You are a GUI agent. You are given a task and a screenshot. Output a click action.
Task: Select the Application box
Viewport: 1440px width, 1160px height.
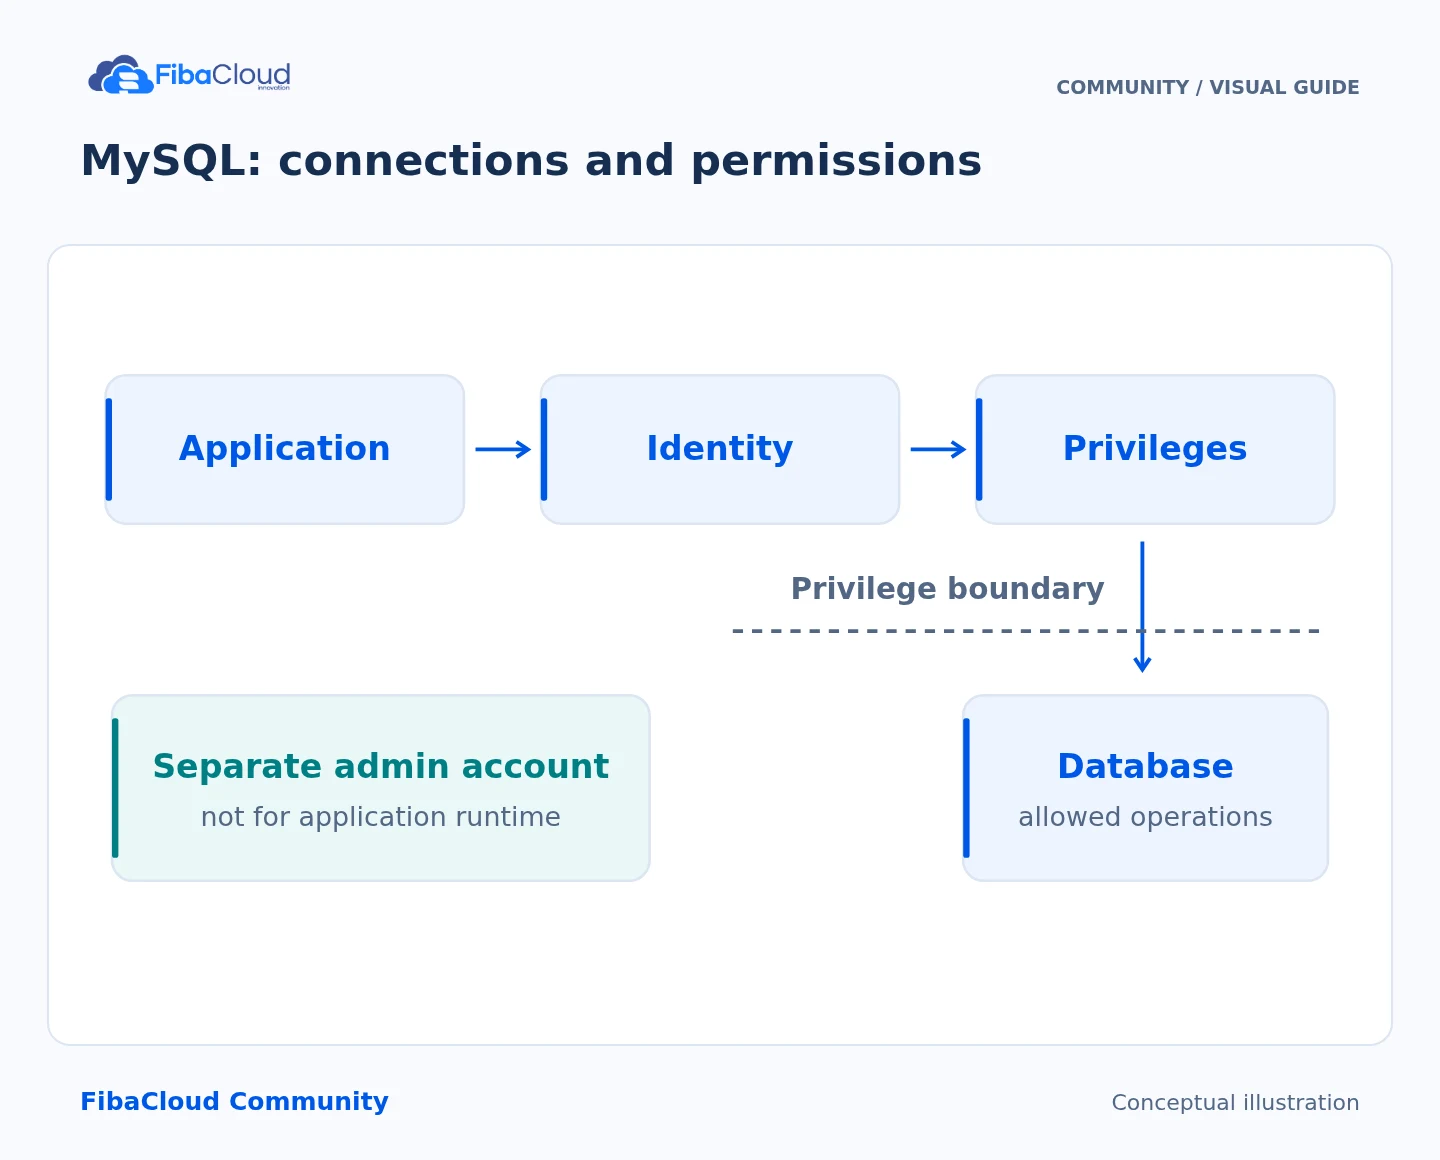click(285, 449)
